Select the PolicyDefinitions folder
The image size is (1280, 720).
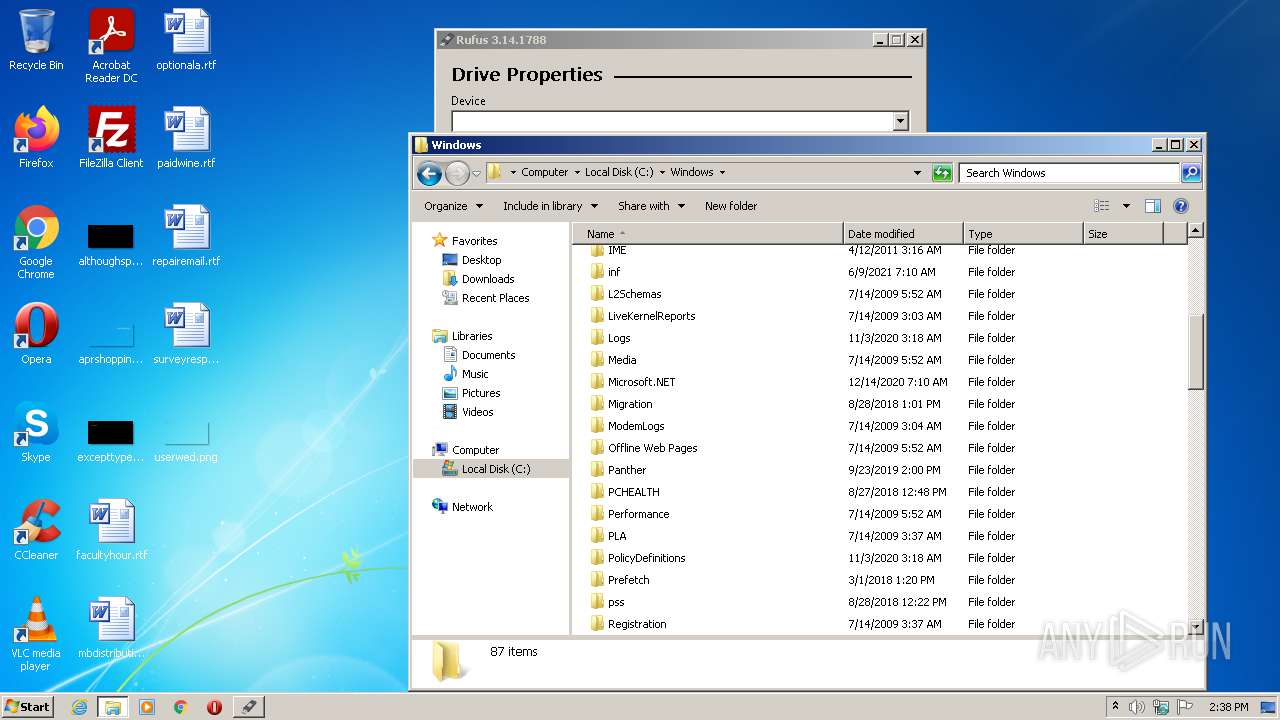coord(646,558)
